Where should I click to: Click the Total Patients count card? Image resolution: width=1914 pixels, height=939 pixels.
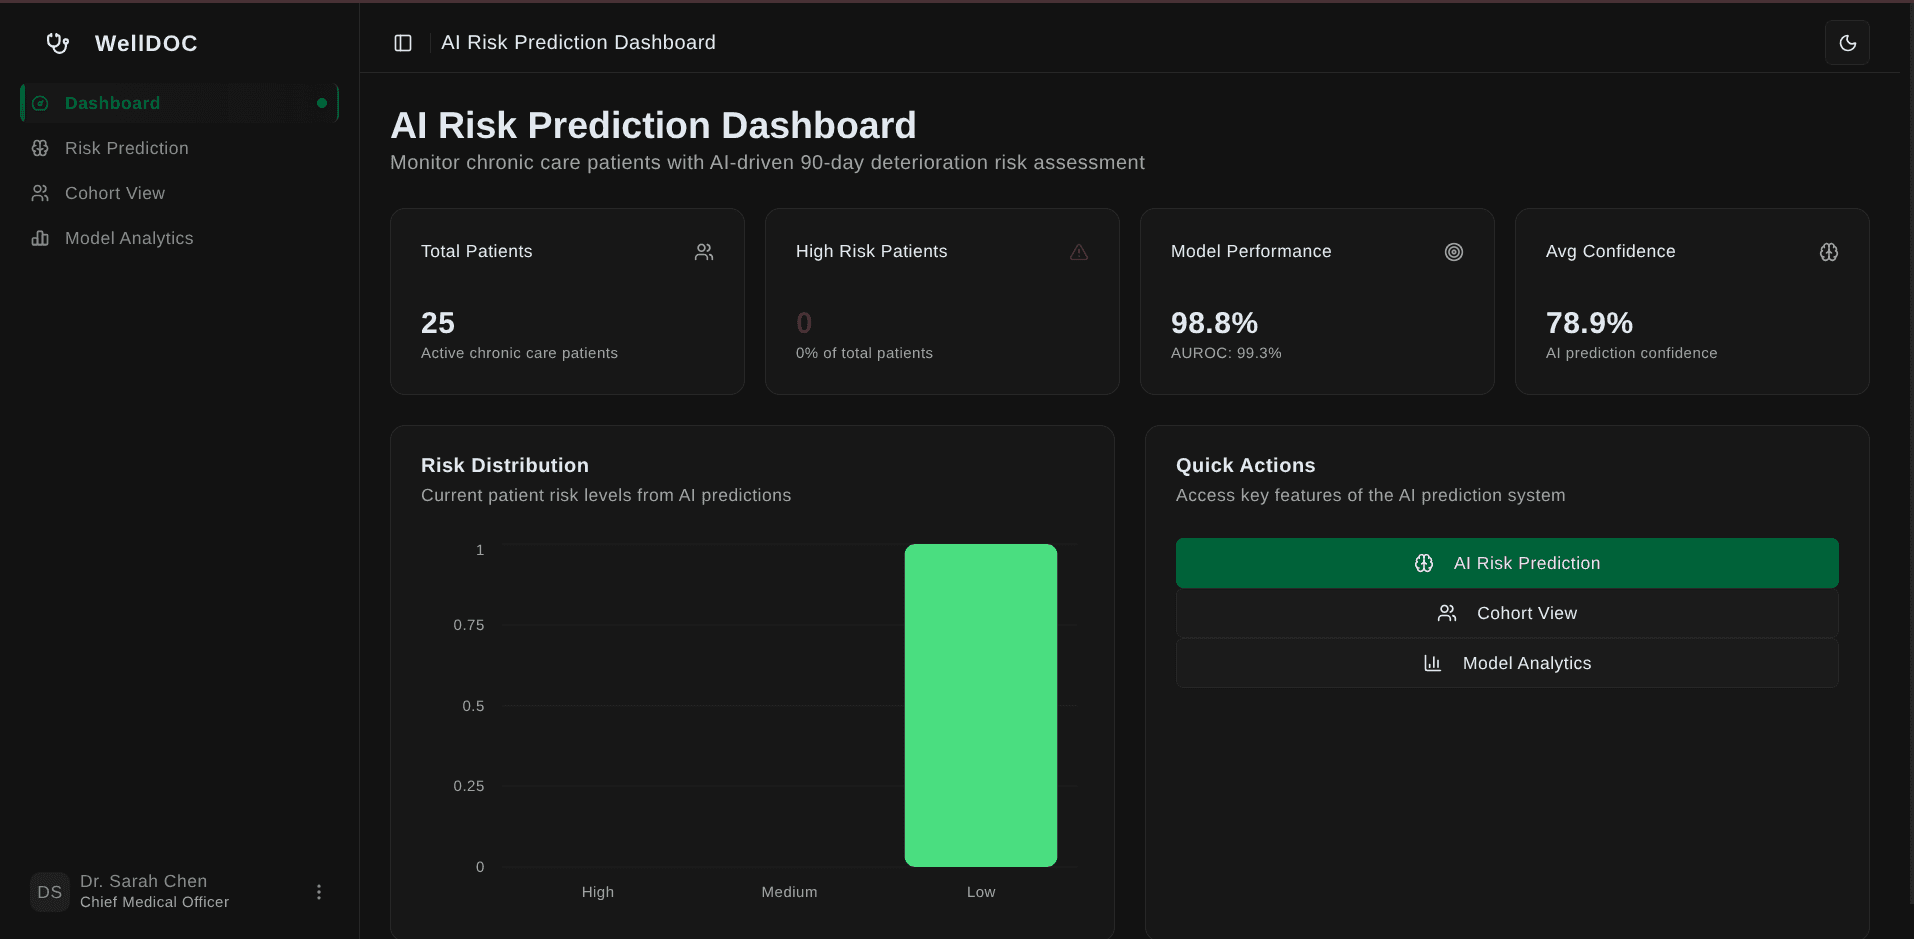pos(567,301)
